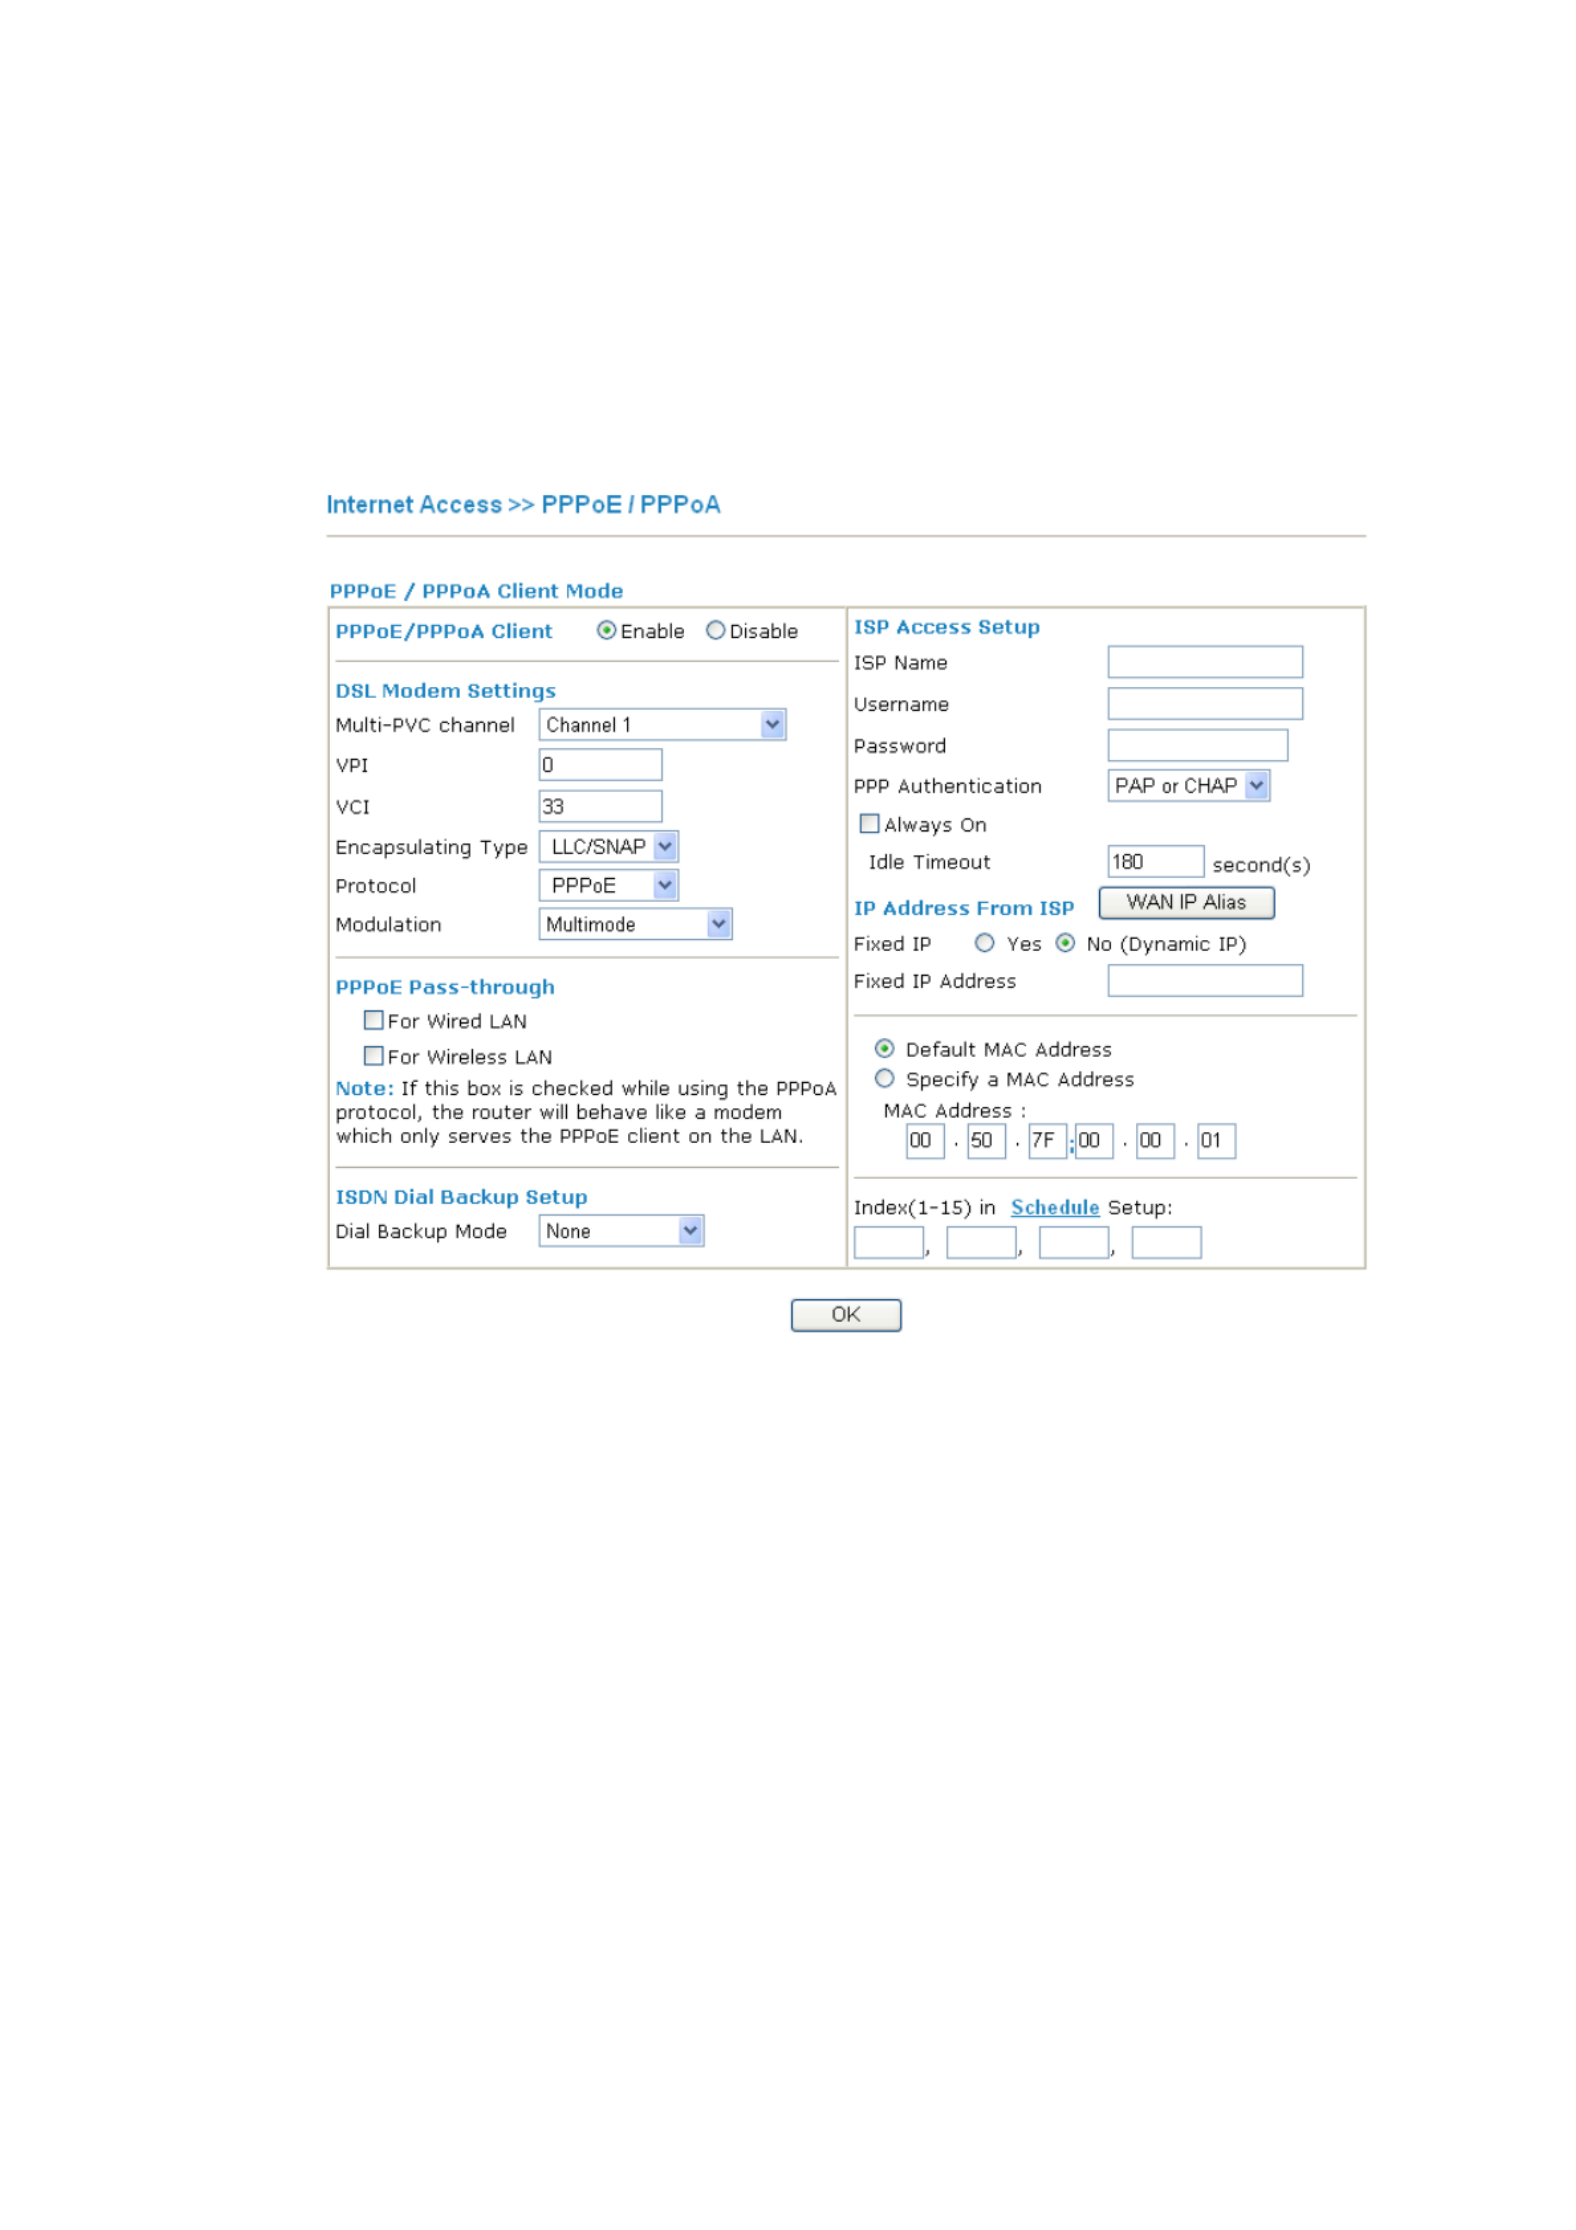This screenshot has width=1576, height=2230.
Task: Check the For Wireless LAN checkbox
Action: pos(373,1055)
